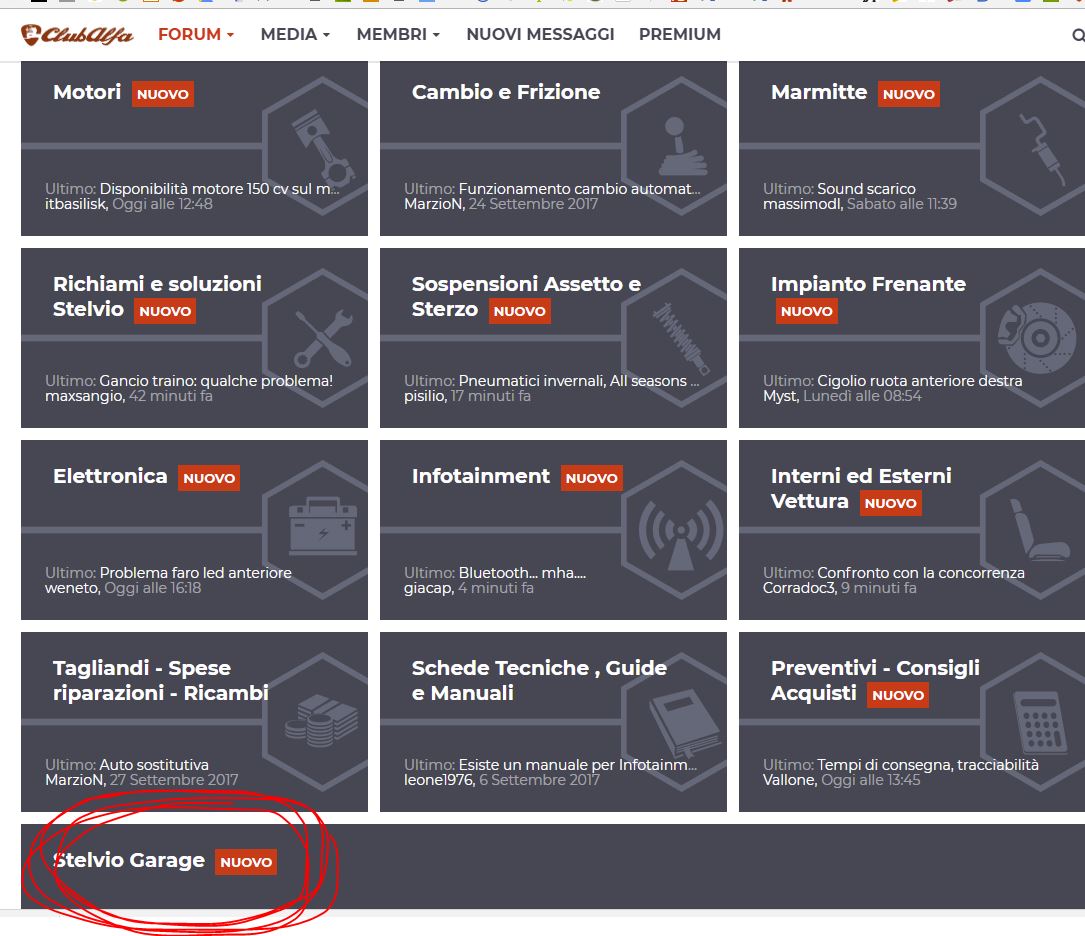Viewport: 1085px width, 936px height.
Task: Click the book icon in Schede Tecniche card
Action: [x=685, y=724]
